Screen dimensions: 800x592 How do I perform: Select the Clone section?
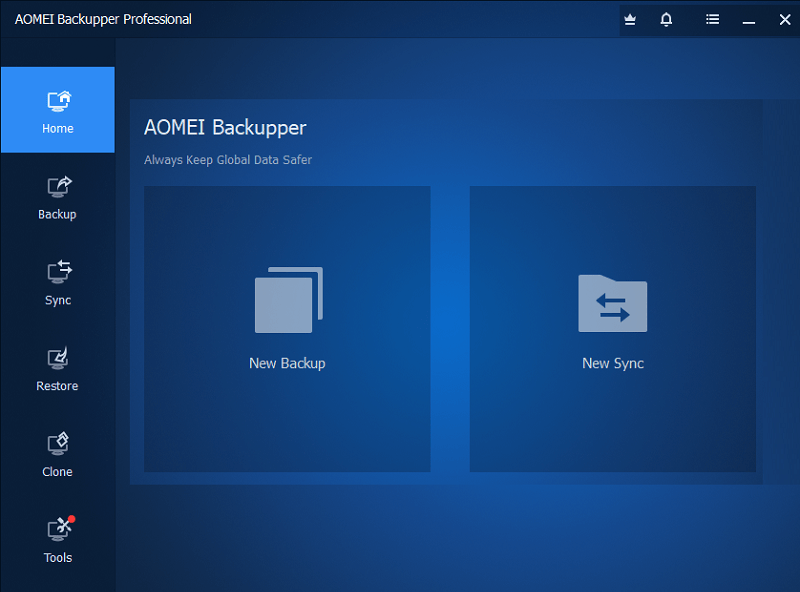click(58, 455)
